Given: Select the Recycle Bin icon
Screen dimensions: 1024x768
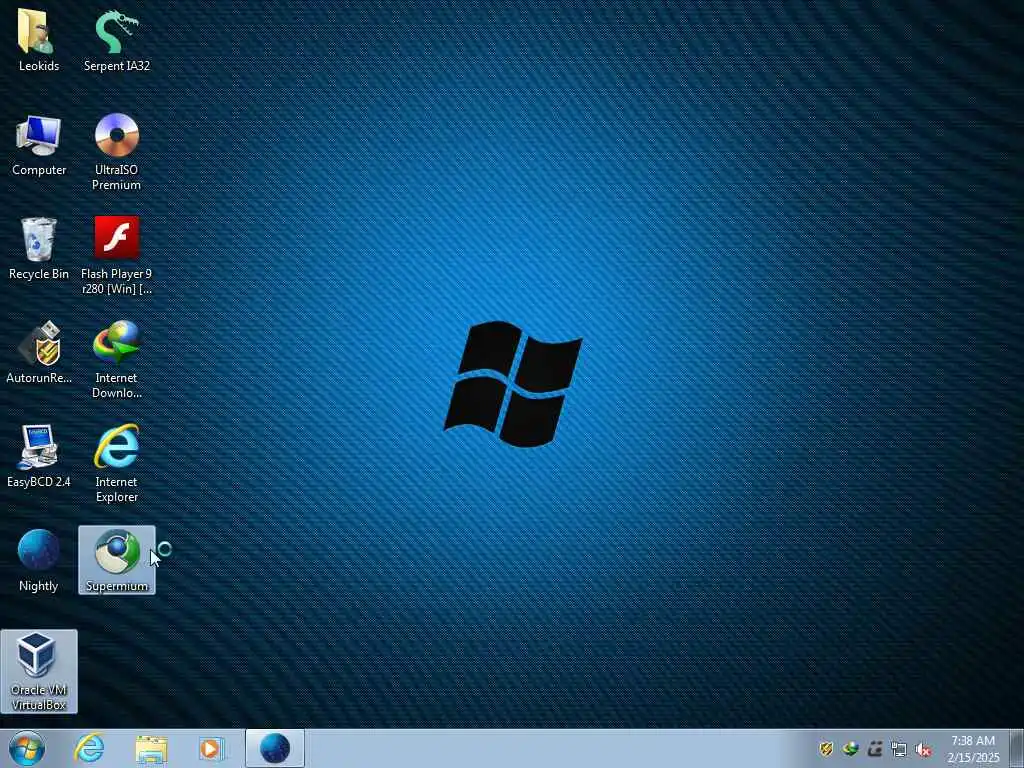Looking at the screenshot, I should pyautogui.click(x=39, y=249).
